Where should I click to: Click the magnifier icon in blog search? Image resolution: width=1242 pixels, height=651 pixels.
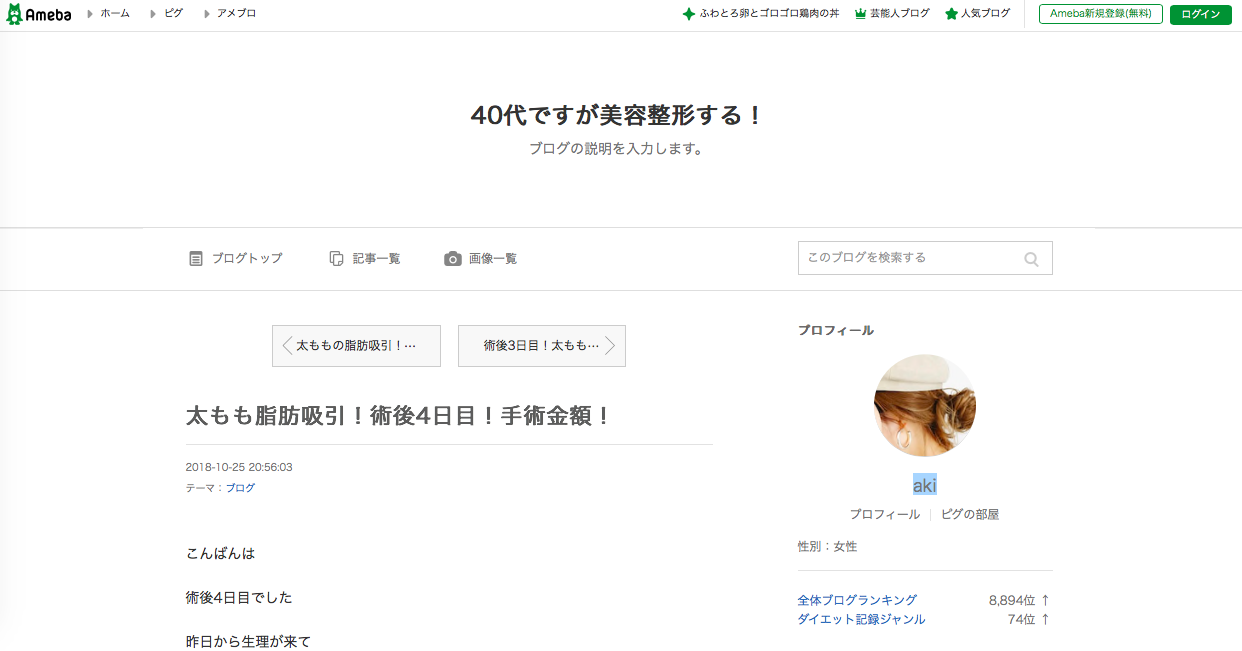1031,258
